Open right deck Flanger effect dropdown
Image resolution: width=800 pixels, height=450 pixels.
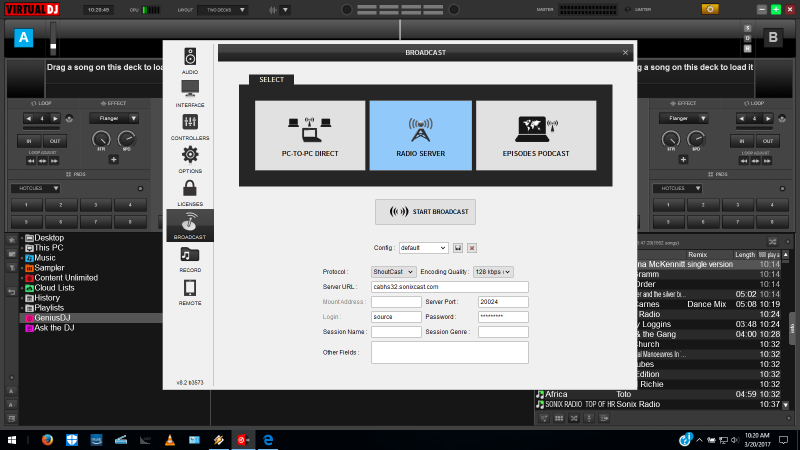point(683,118)
